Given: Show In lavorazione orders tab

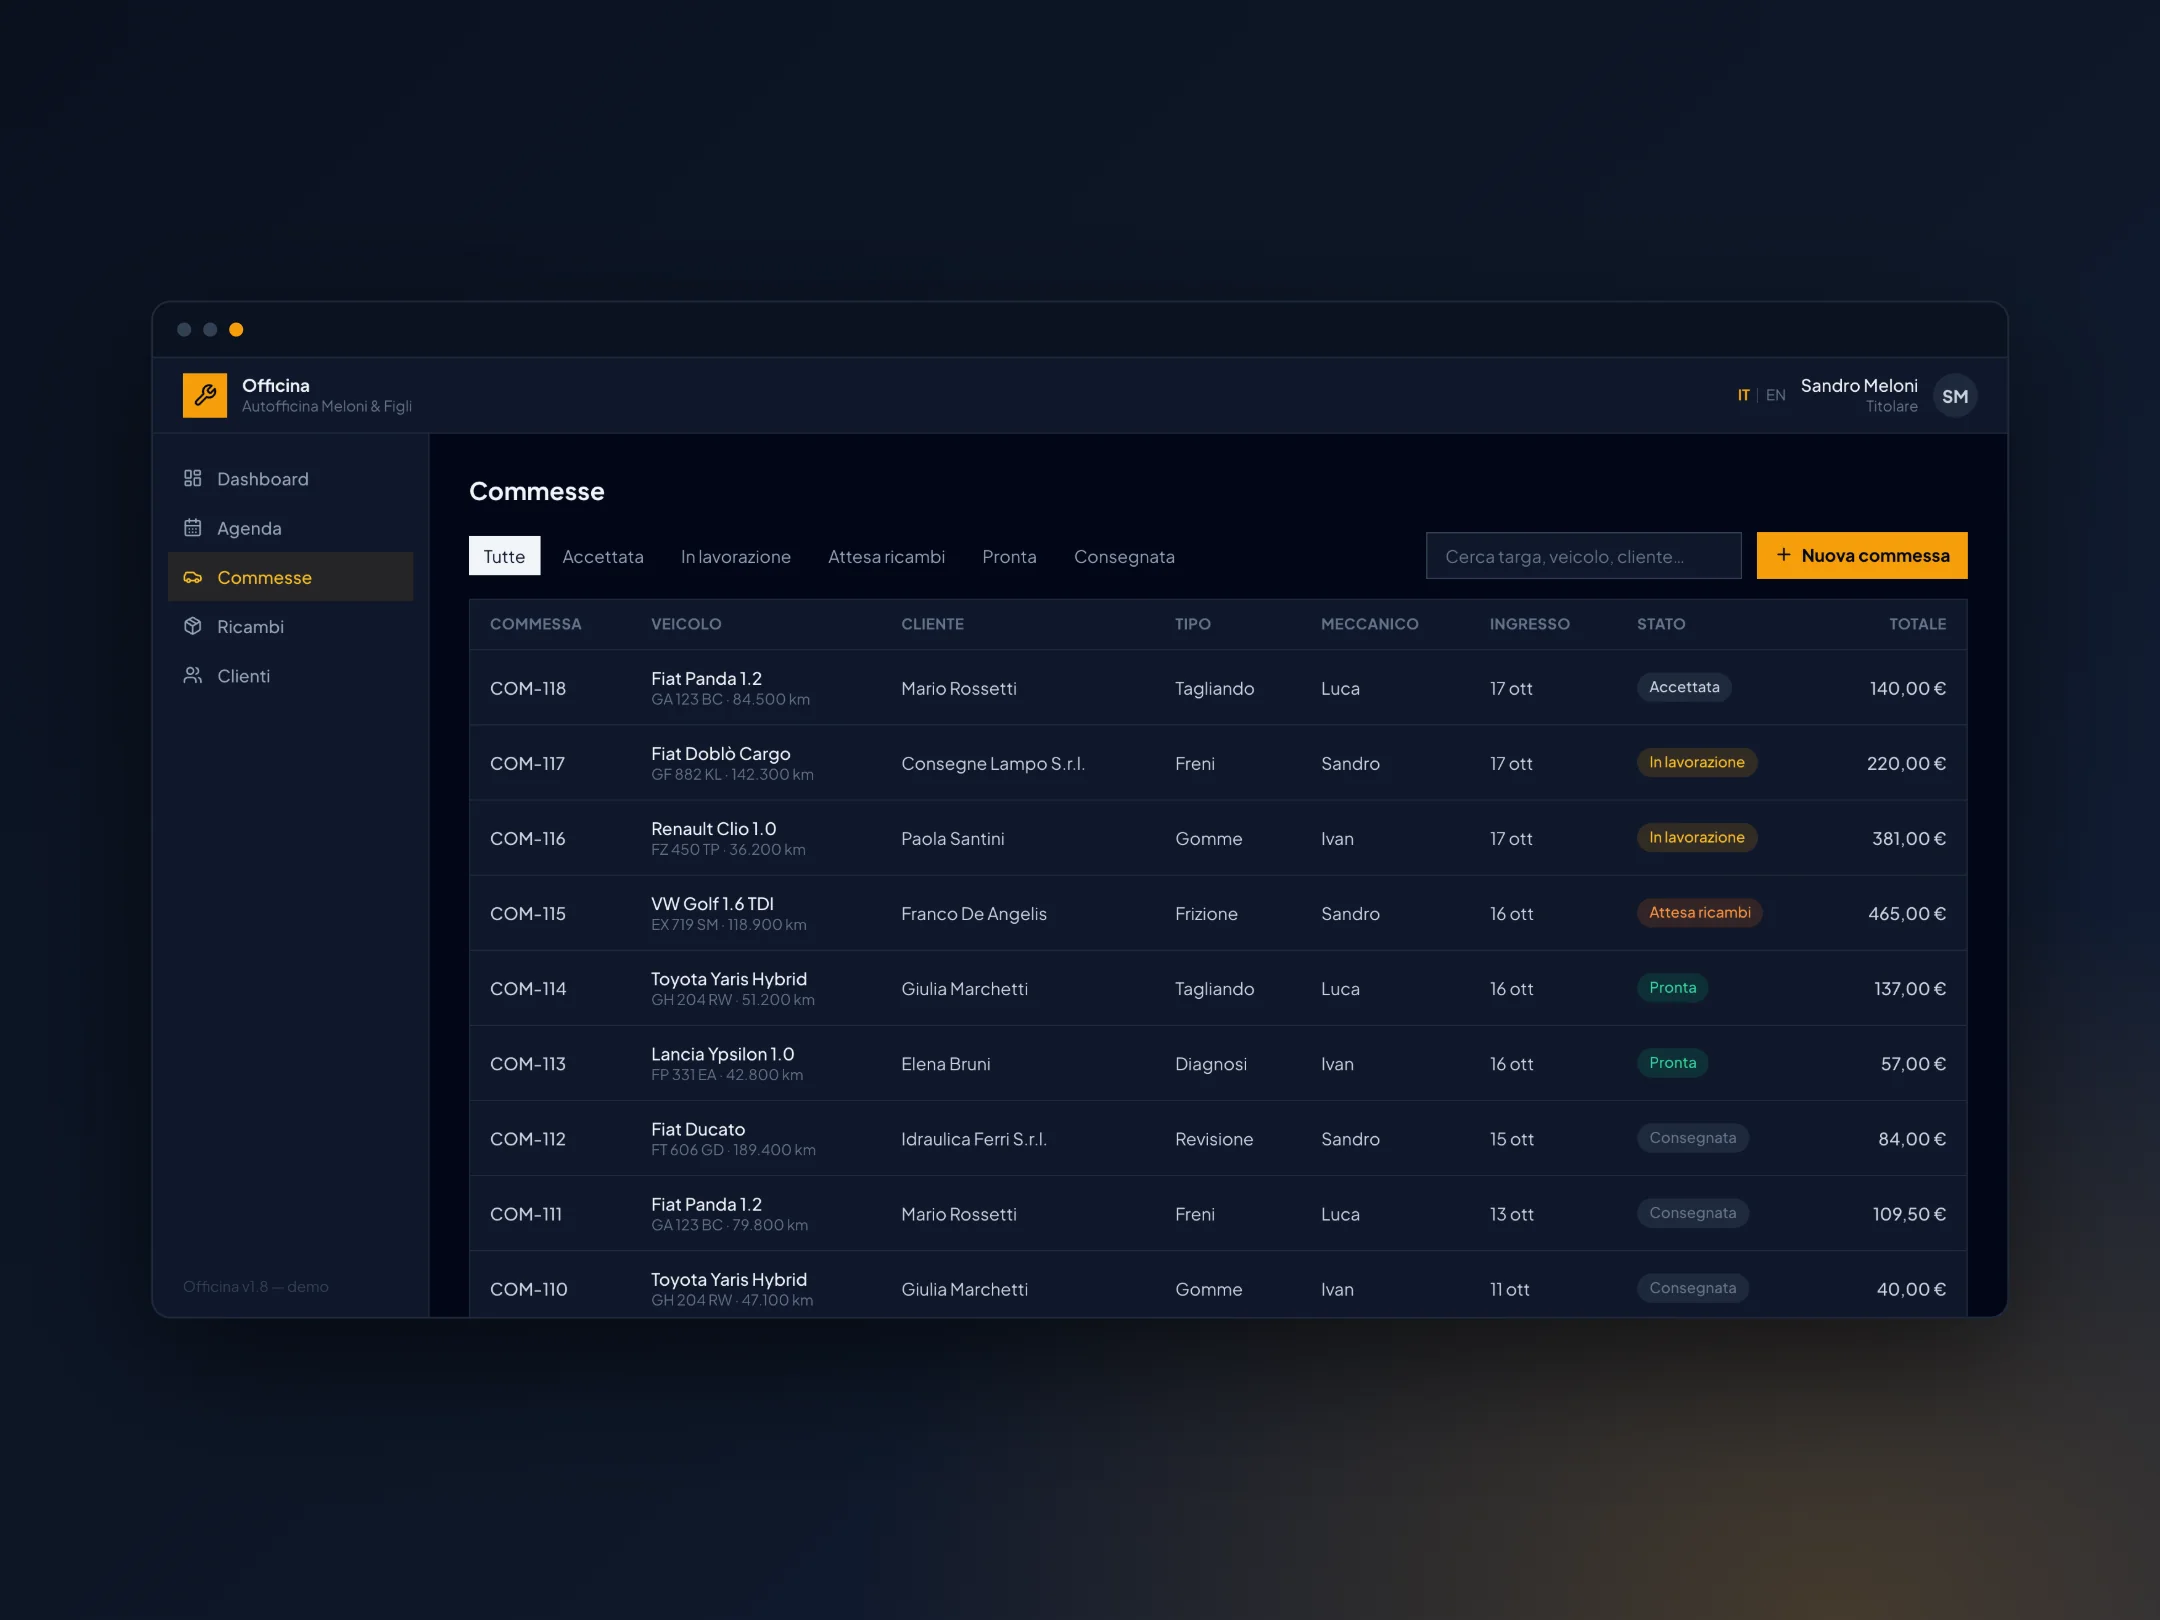Looking at the screenshot, I should pos(736,556).
